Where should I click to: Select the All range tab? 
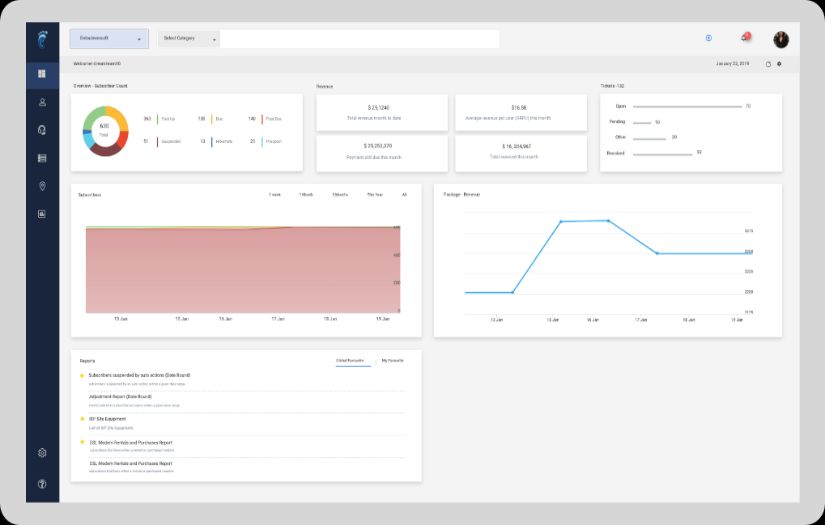click(x=404, y=195)
